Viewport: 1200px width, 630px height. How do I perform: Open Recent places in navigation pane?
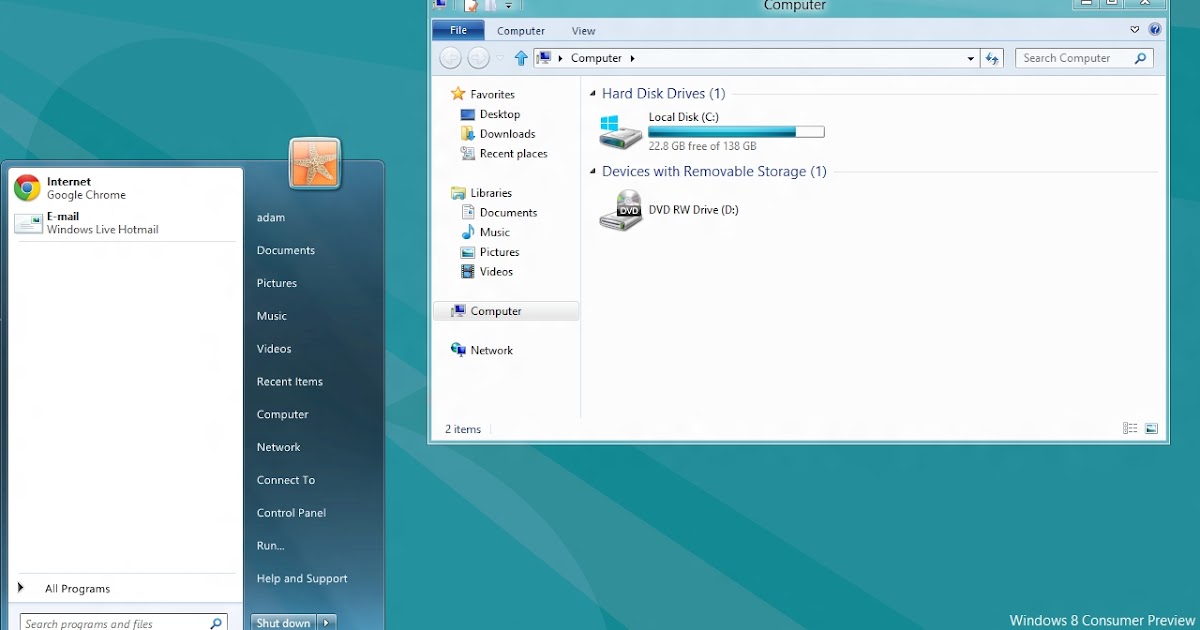pyautogui.click(x=513, y=154)
